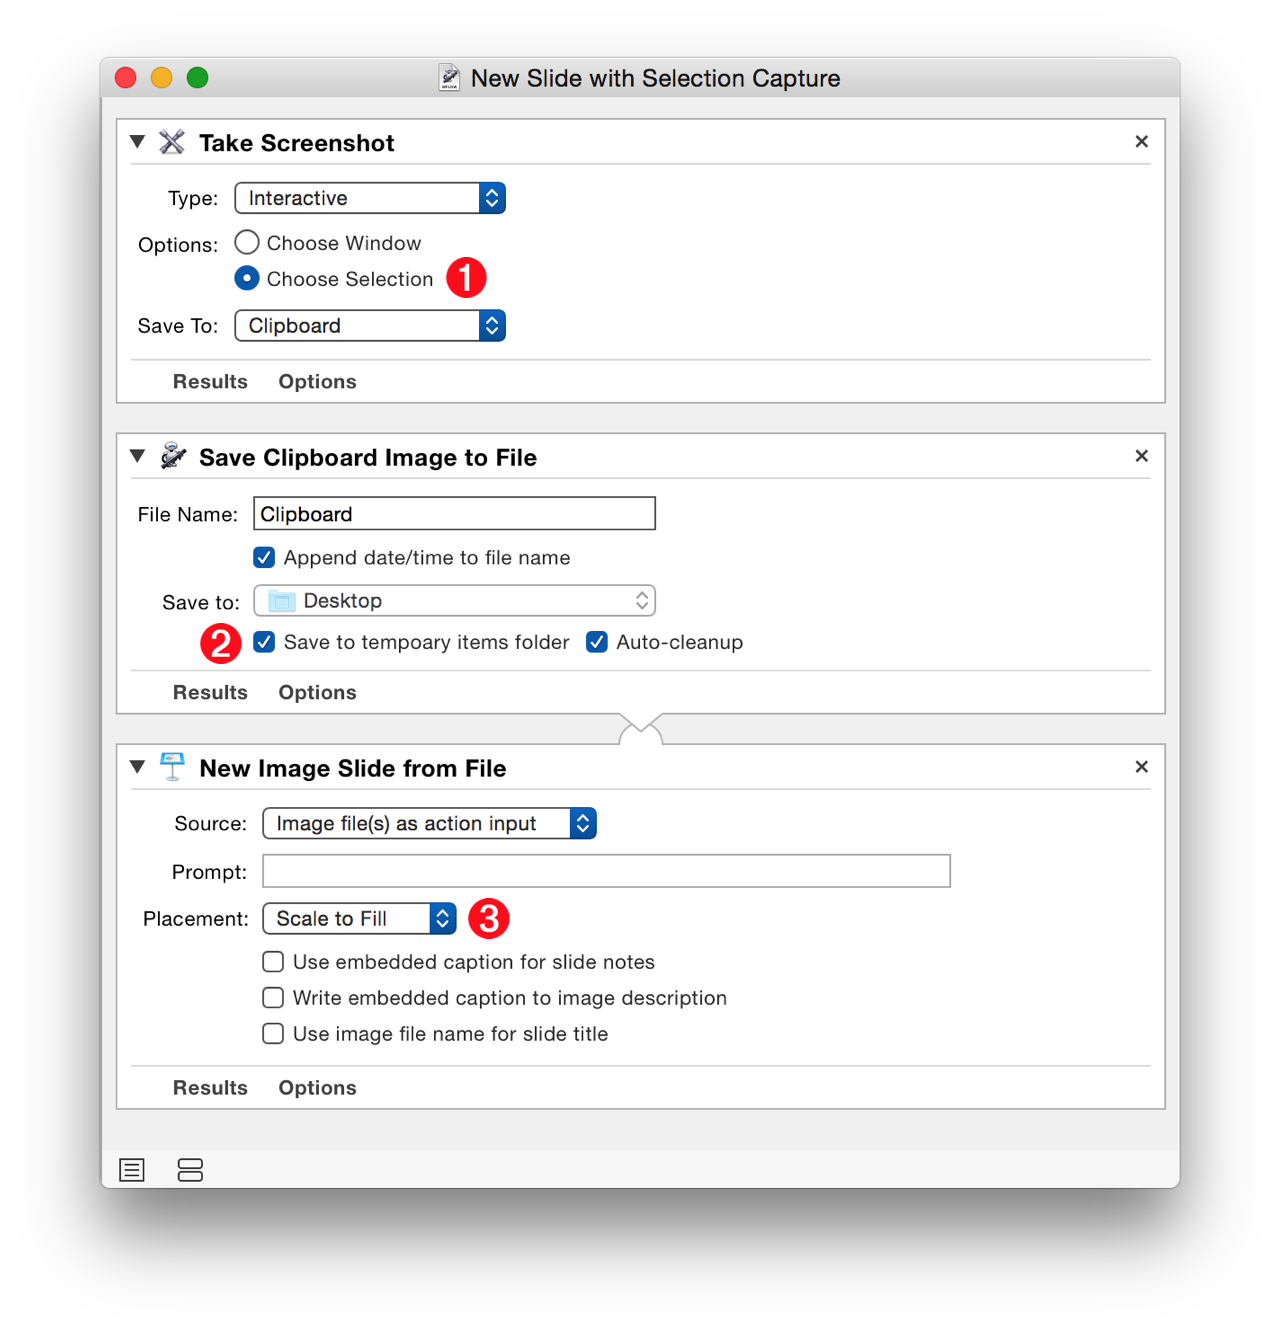Show Options of New Image Slide action
The height and width of the screenshot is (1332, 1280).
pyautogui.click(x=317, y=1088)
